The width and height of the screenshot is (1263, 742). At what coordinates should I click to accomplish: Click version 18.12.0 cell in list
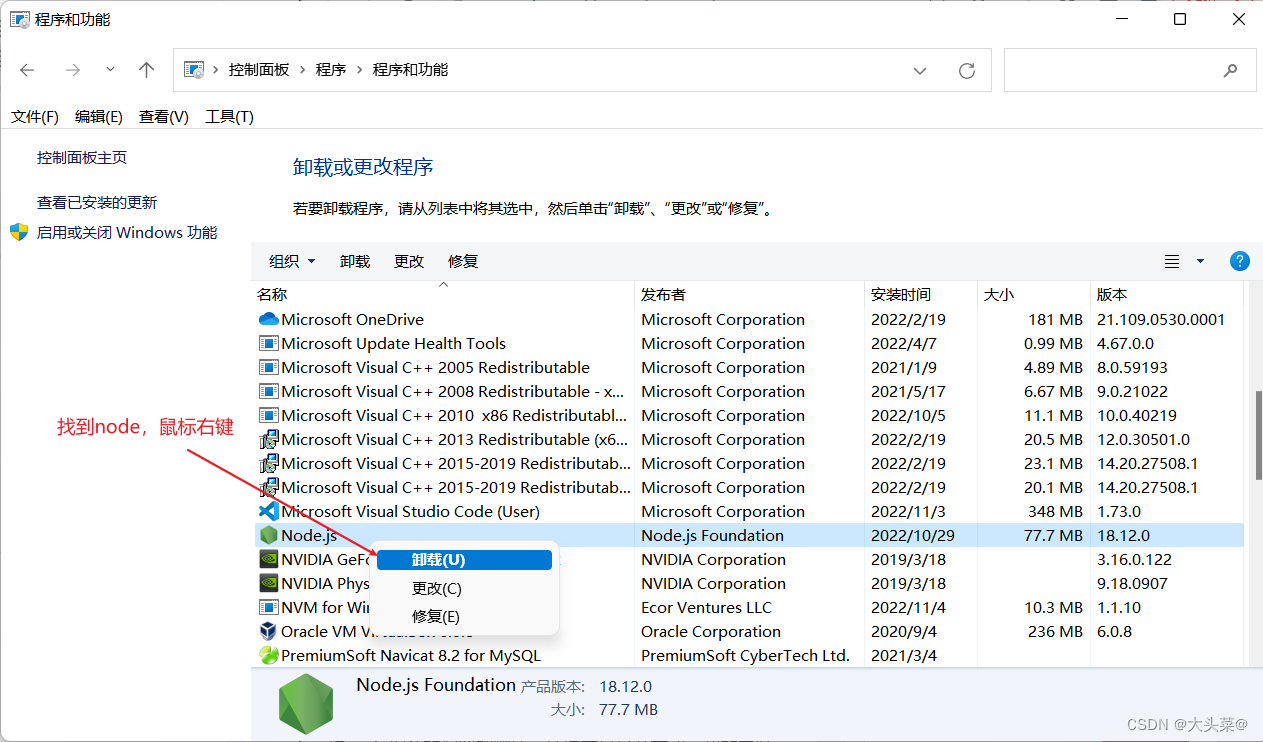1124,536
